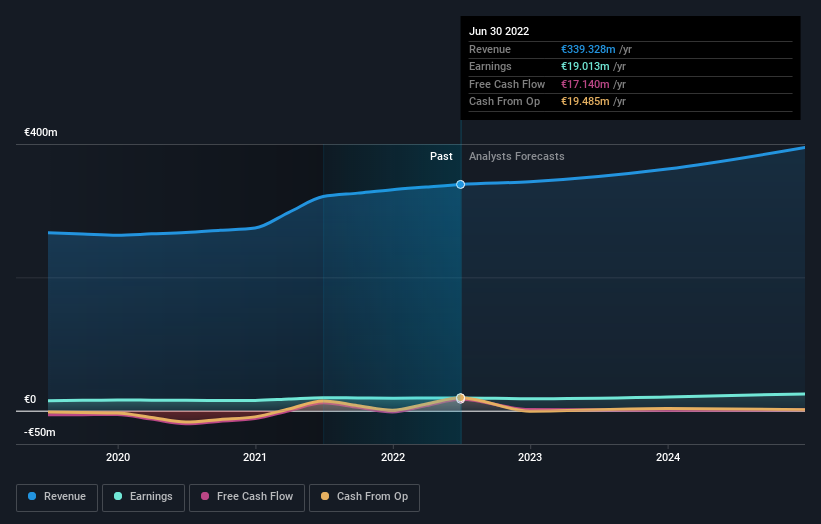Image resolution: width=821 pixels, height=524 pixels.
Task: Click the €339.328m revenue value
Action: [588, 49]
